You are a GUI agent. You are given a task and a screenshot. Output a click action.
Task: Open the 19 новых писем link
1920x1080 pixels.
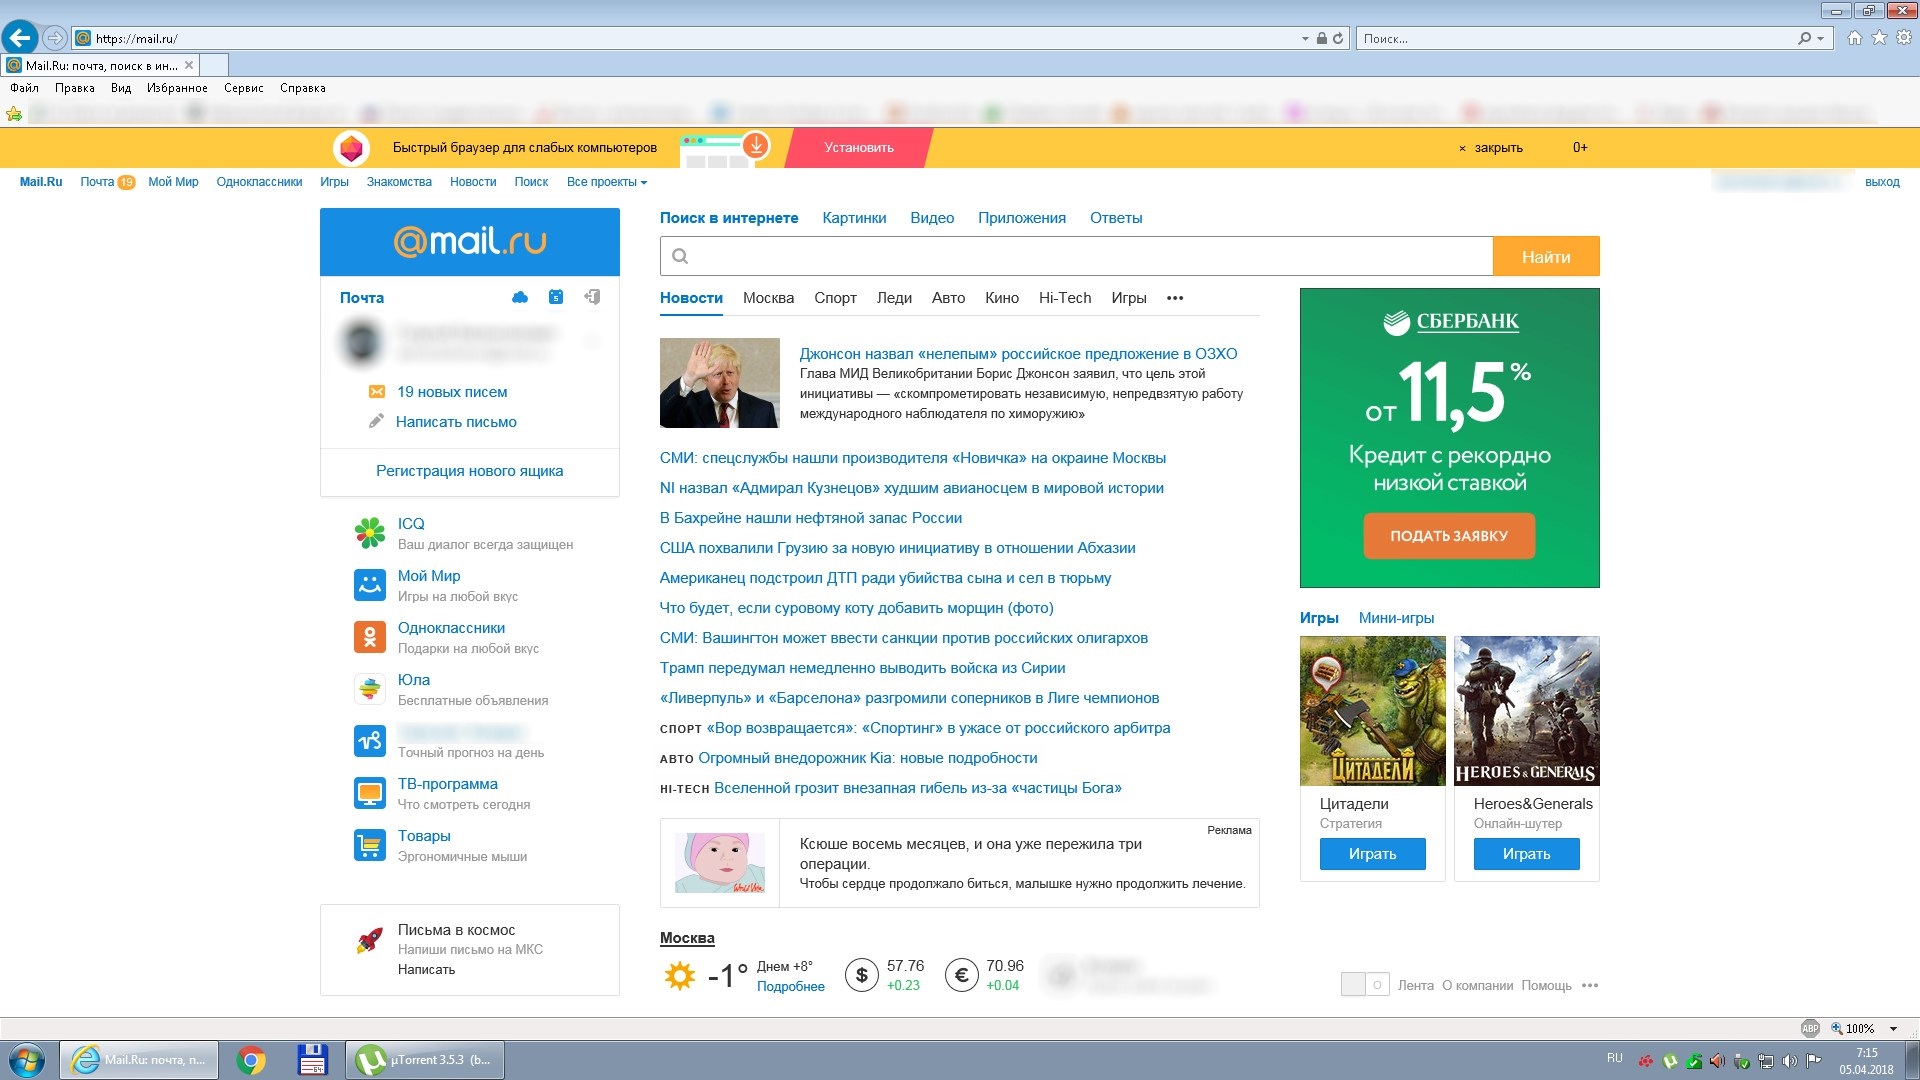click(x=452, y=392)
